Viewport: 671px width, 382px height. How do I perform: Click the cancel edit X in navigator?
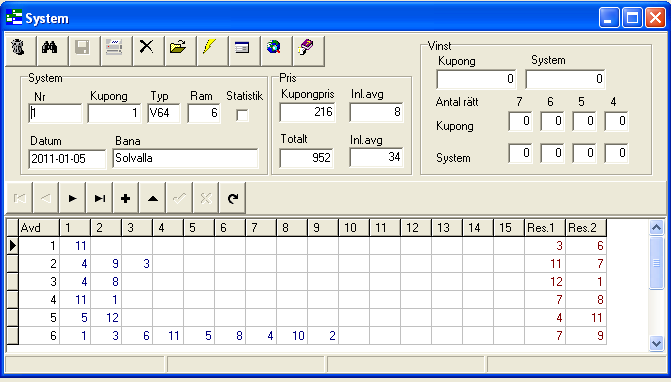206,198
